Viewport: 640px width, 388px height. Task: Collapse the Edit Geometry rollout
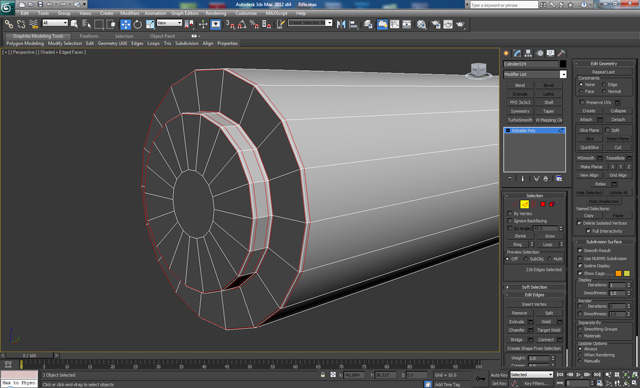pyautogui.click(x=604, y=63)
